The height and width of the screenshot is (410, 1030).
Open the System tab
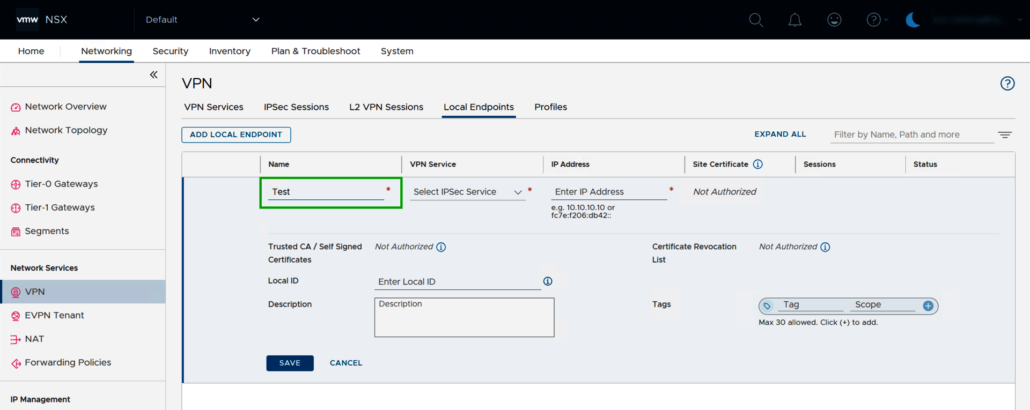[x=397, y=51]
